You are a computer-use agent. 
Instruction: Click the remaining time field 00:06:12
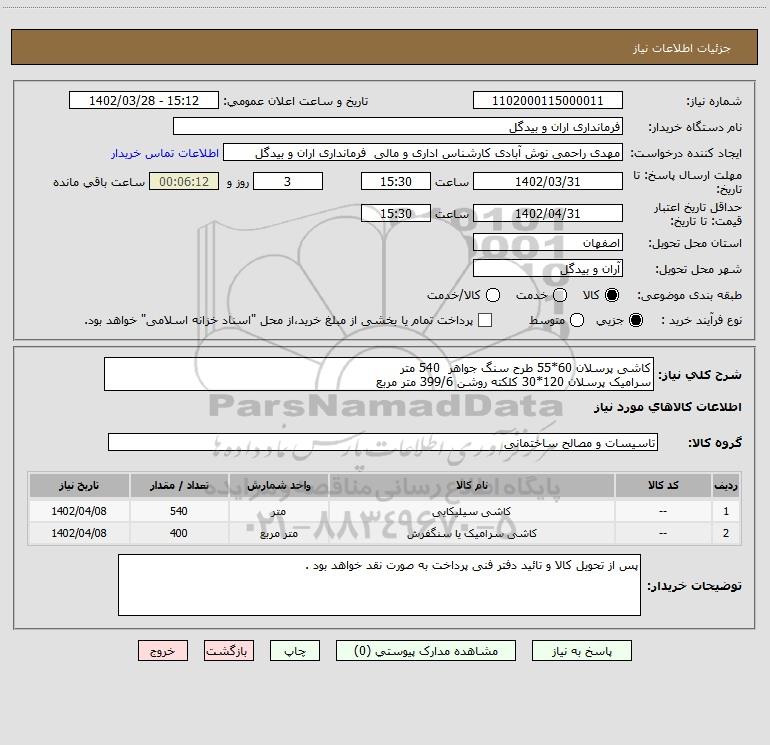[x=184, y=181]
